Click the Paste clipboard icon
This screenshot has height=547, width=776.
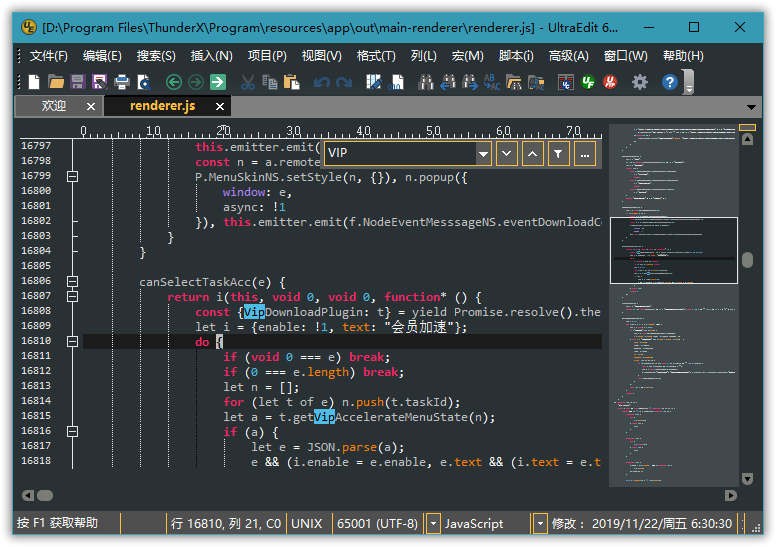(292, 82)
